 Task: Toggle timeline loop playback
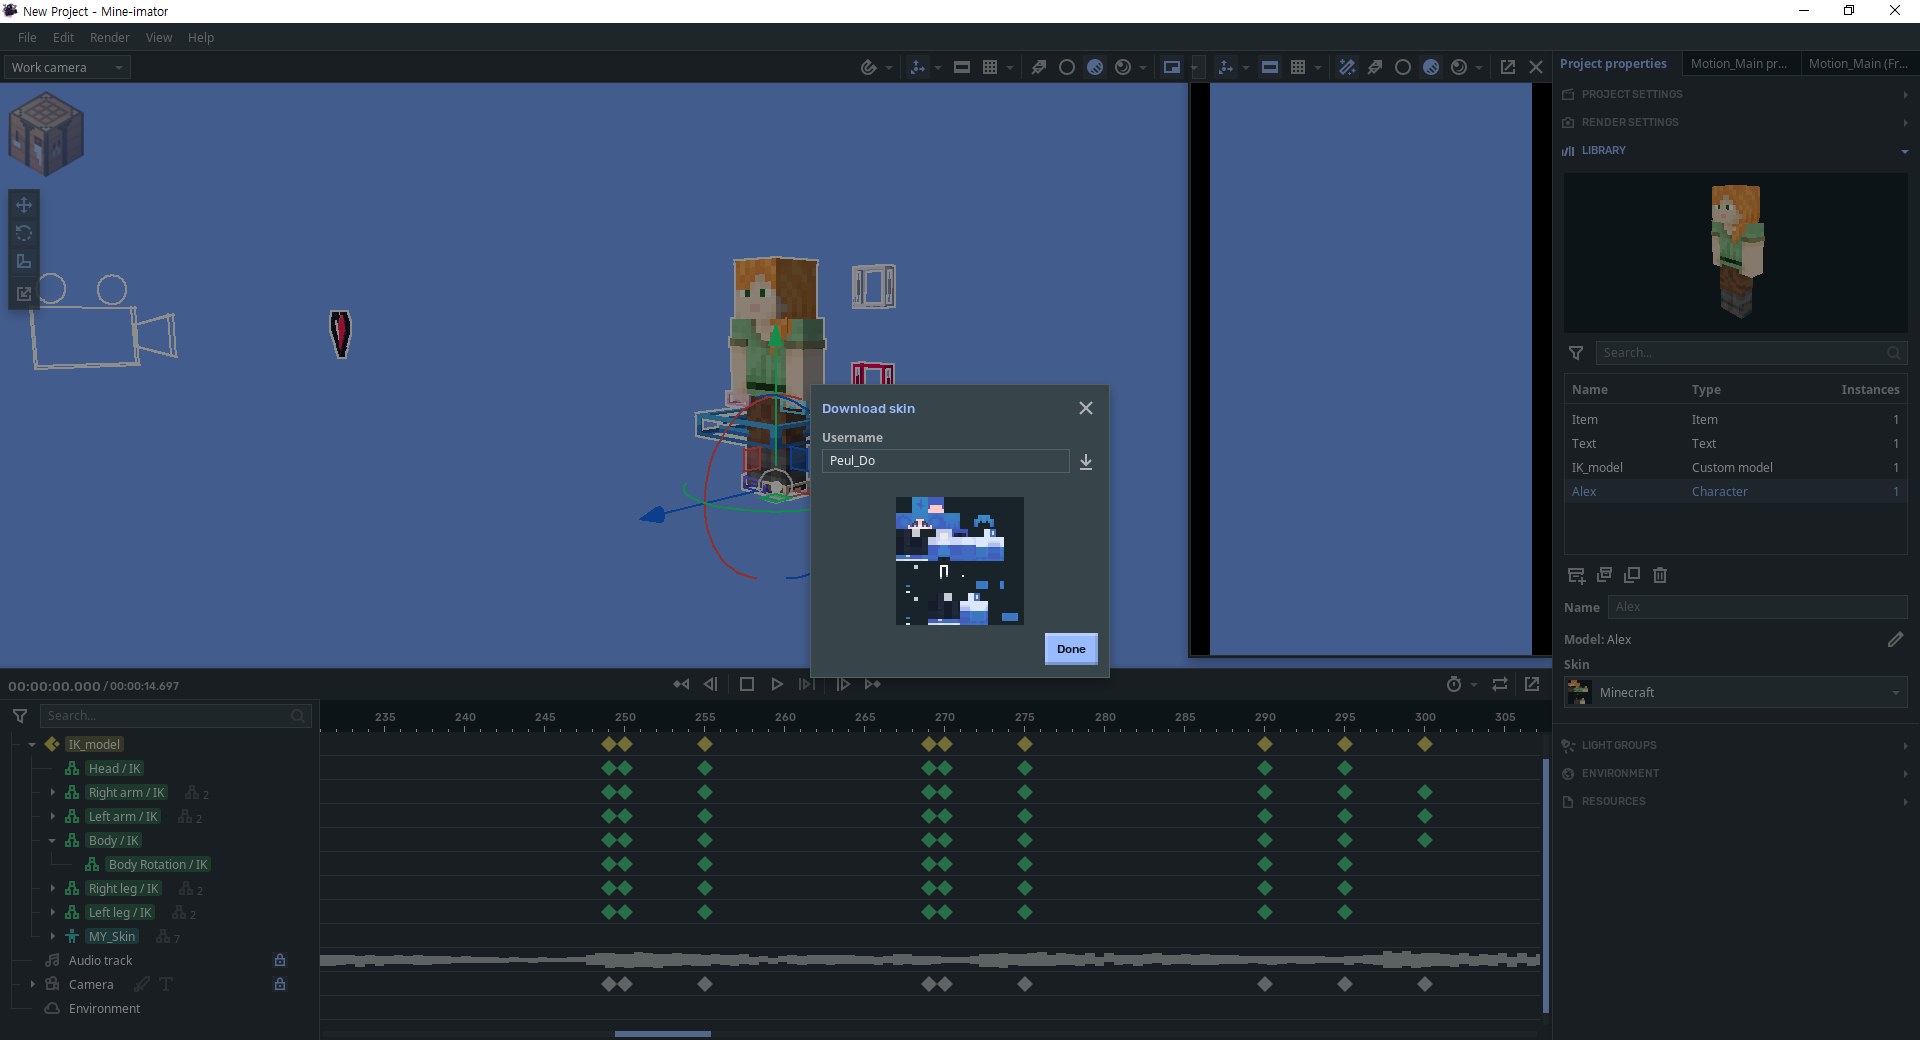pos(1500,684)
